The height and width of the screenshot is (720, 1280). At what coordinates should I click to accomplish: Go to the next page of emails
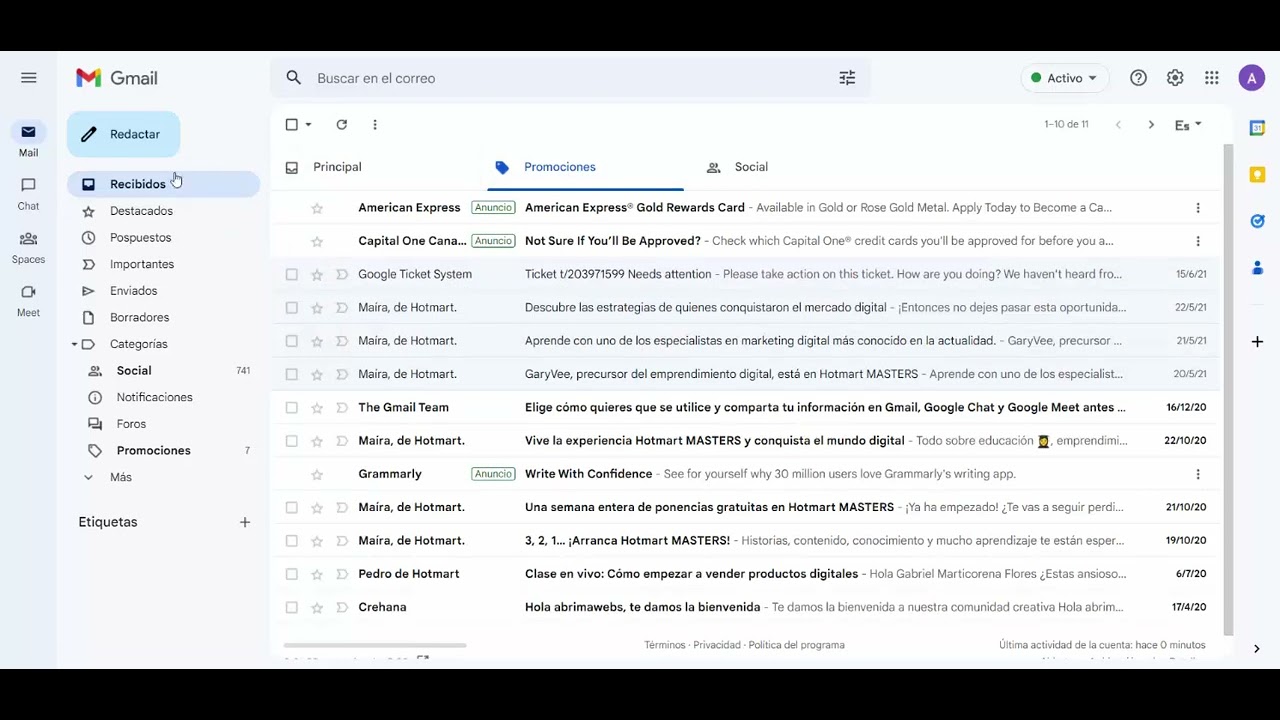point(1151,125)
